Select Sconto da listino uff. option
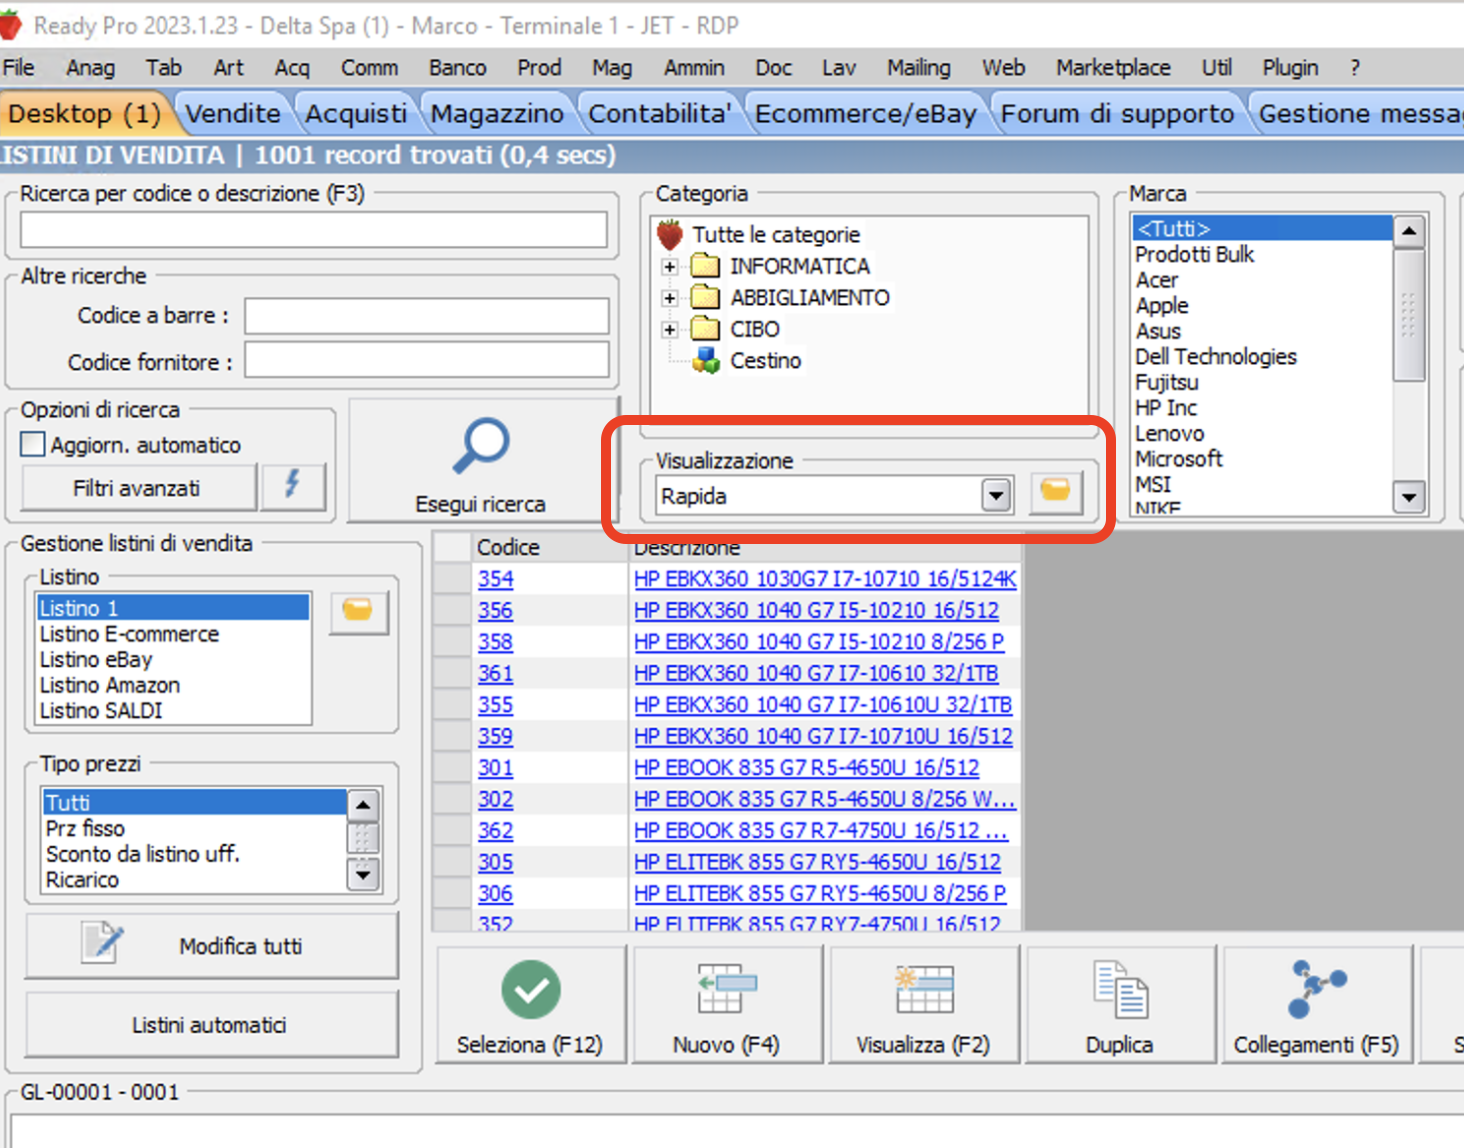This screenshot has width=1464, height=1148. coord(143,854)
